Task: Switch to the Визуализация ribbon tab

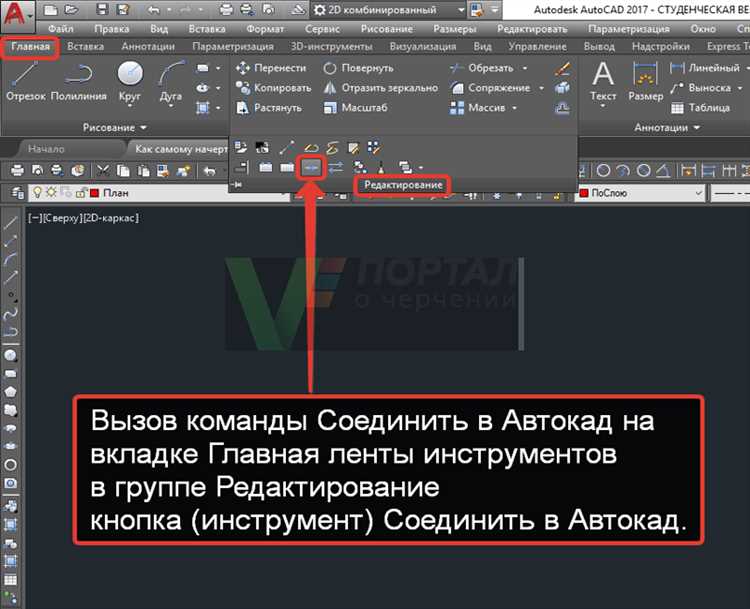Action: (423, 47)
